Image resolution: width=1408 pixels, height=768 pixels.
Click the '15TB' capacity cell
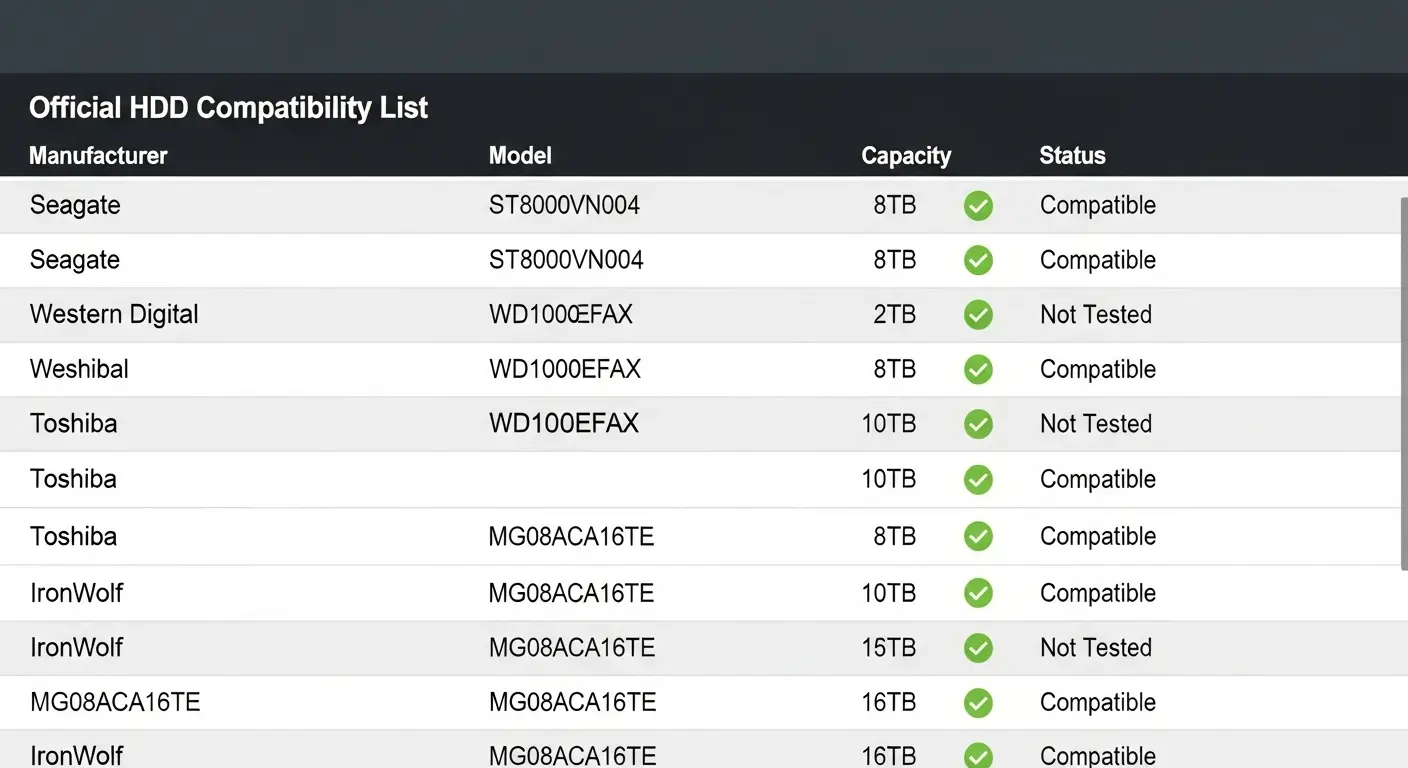(x=889, y=648)
